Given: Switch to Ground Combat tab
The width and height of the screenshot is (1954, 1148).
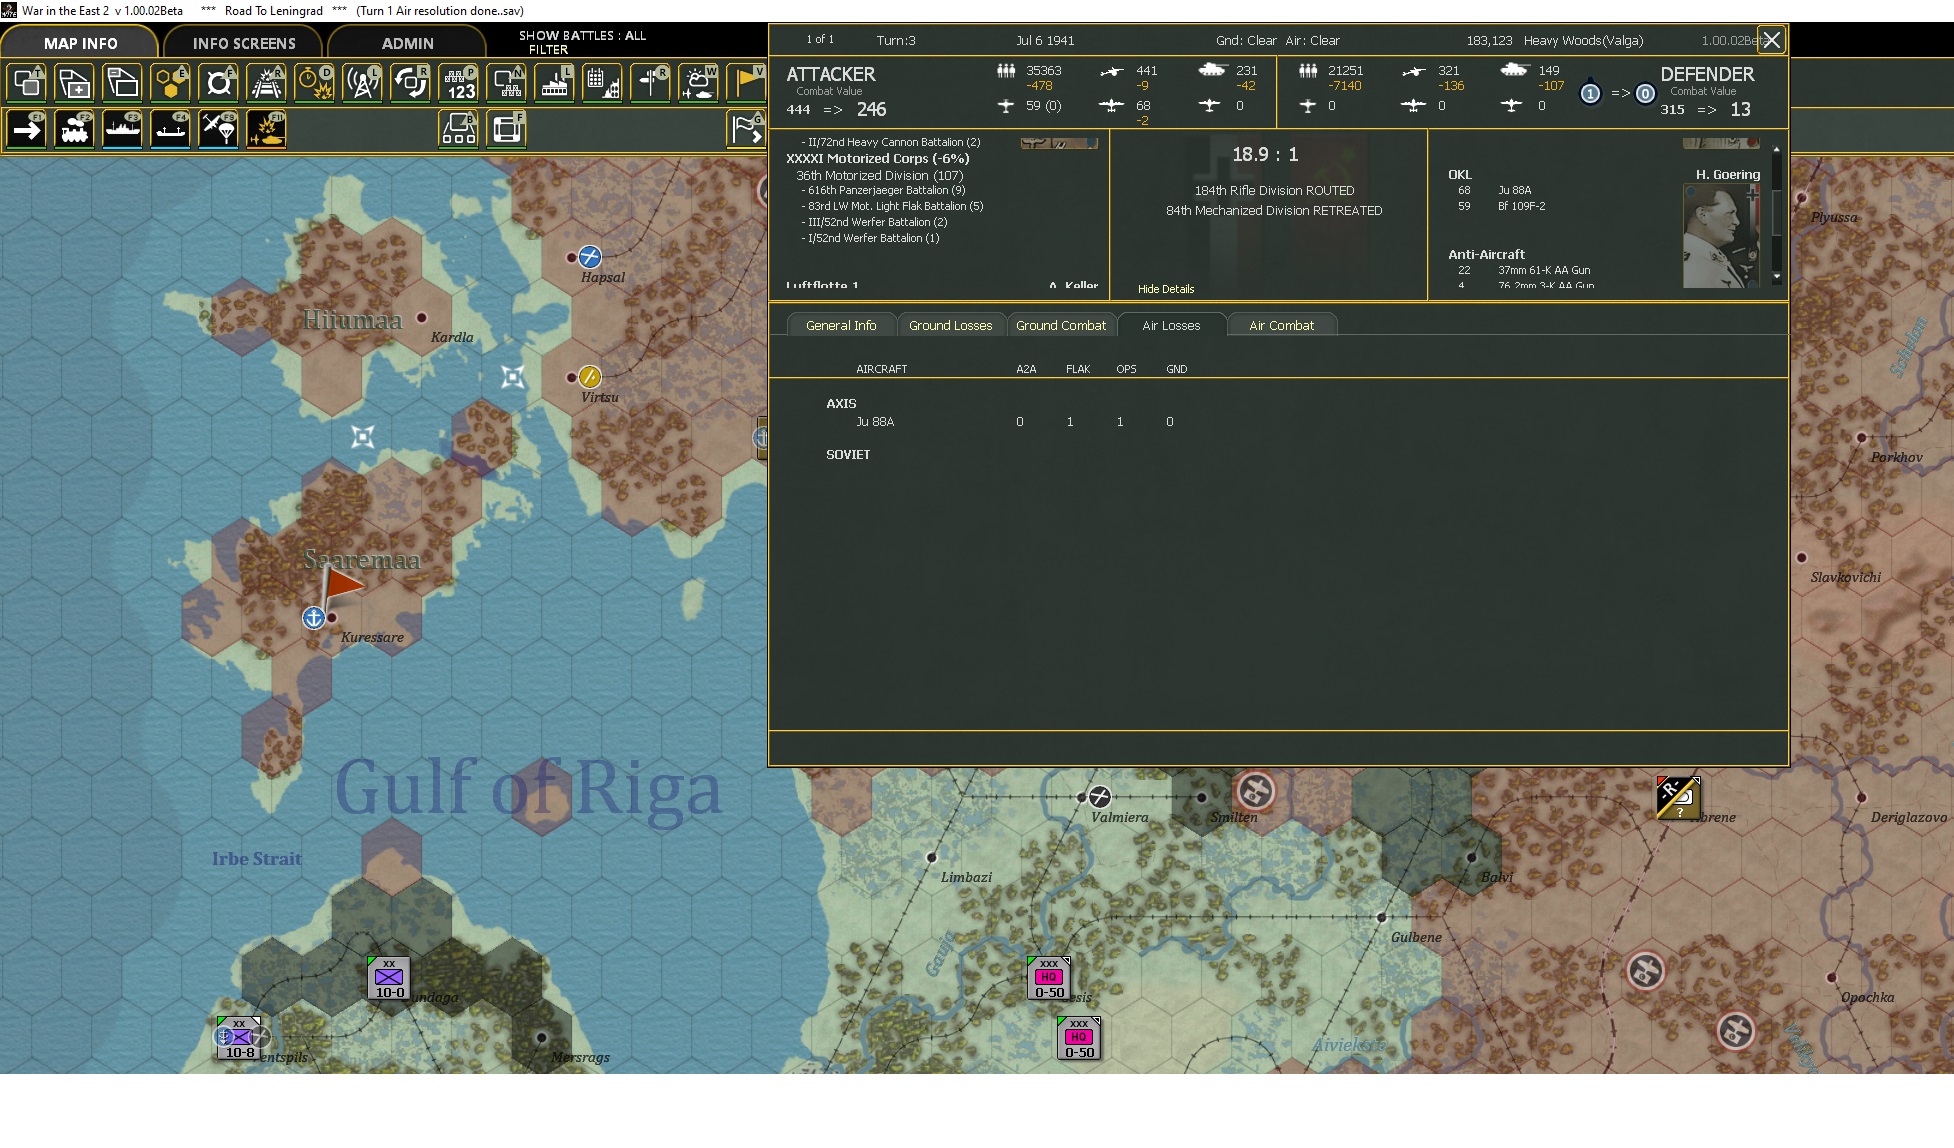Looking at the screenshot, I should 1061,325.
